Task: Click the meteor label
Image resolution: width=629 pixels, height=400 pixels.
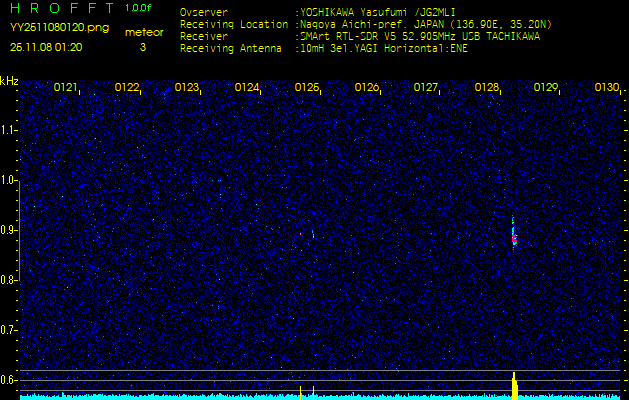Action: pos(144,32)
